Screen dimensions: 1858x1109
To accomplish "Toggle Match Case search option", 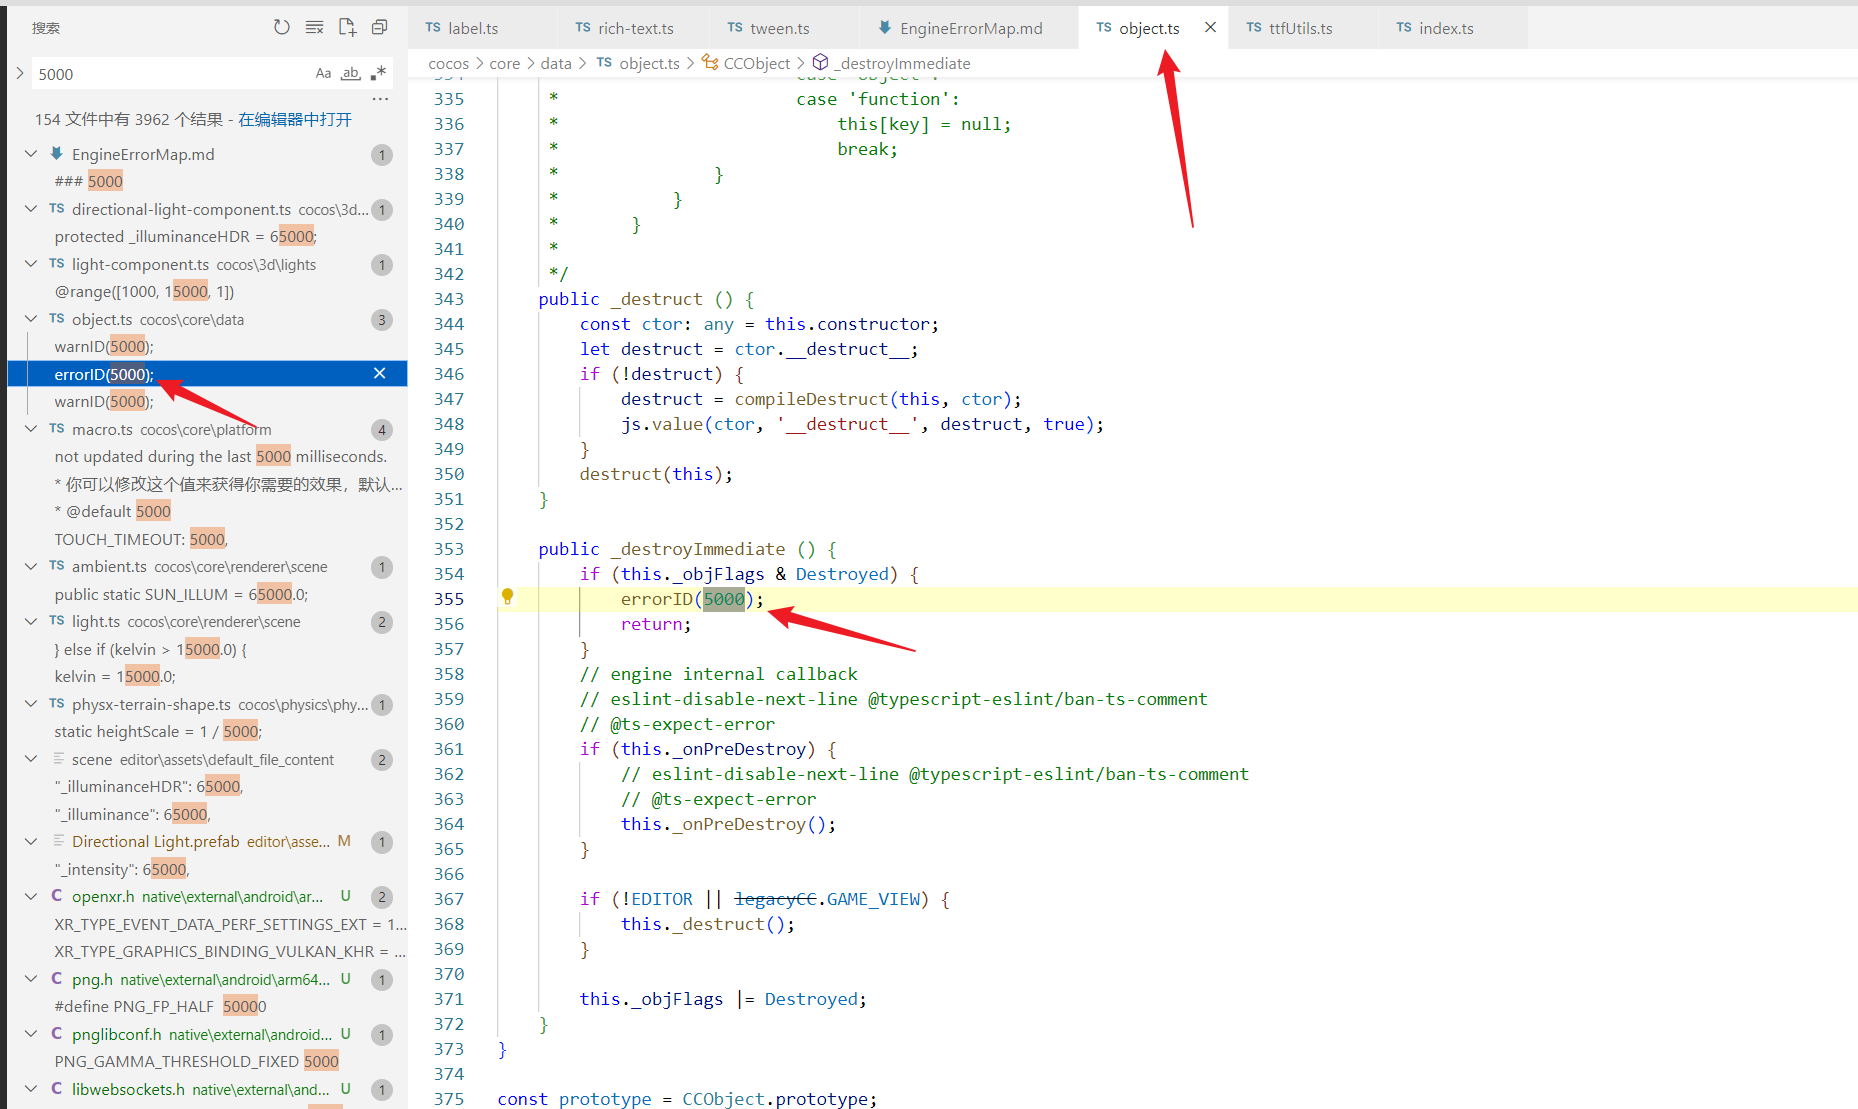I will coord(323,73).
